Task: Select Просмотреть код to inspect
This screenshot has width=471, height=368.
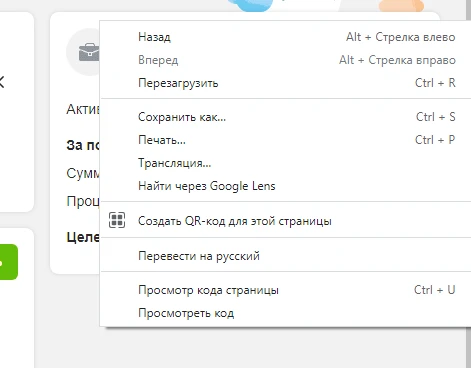Action: 286,313
